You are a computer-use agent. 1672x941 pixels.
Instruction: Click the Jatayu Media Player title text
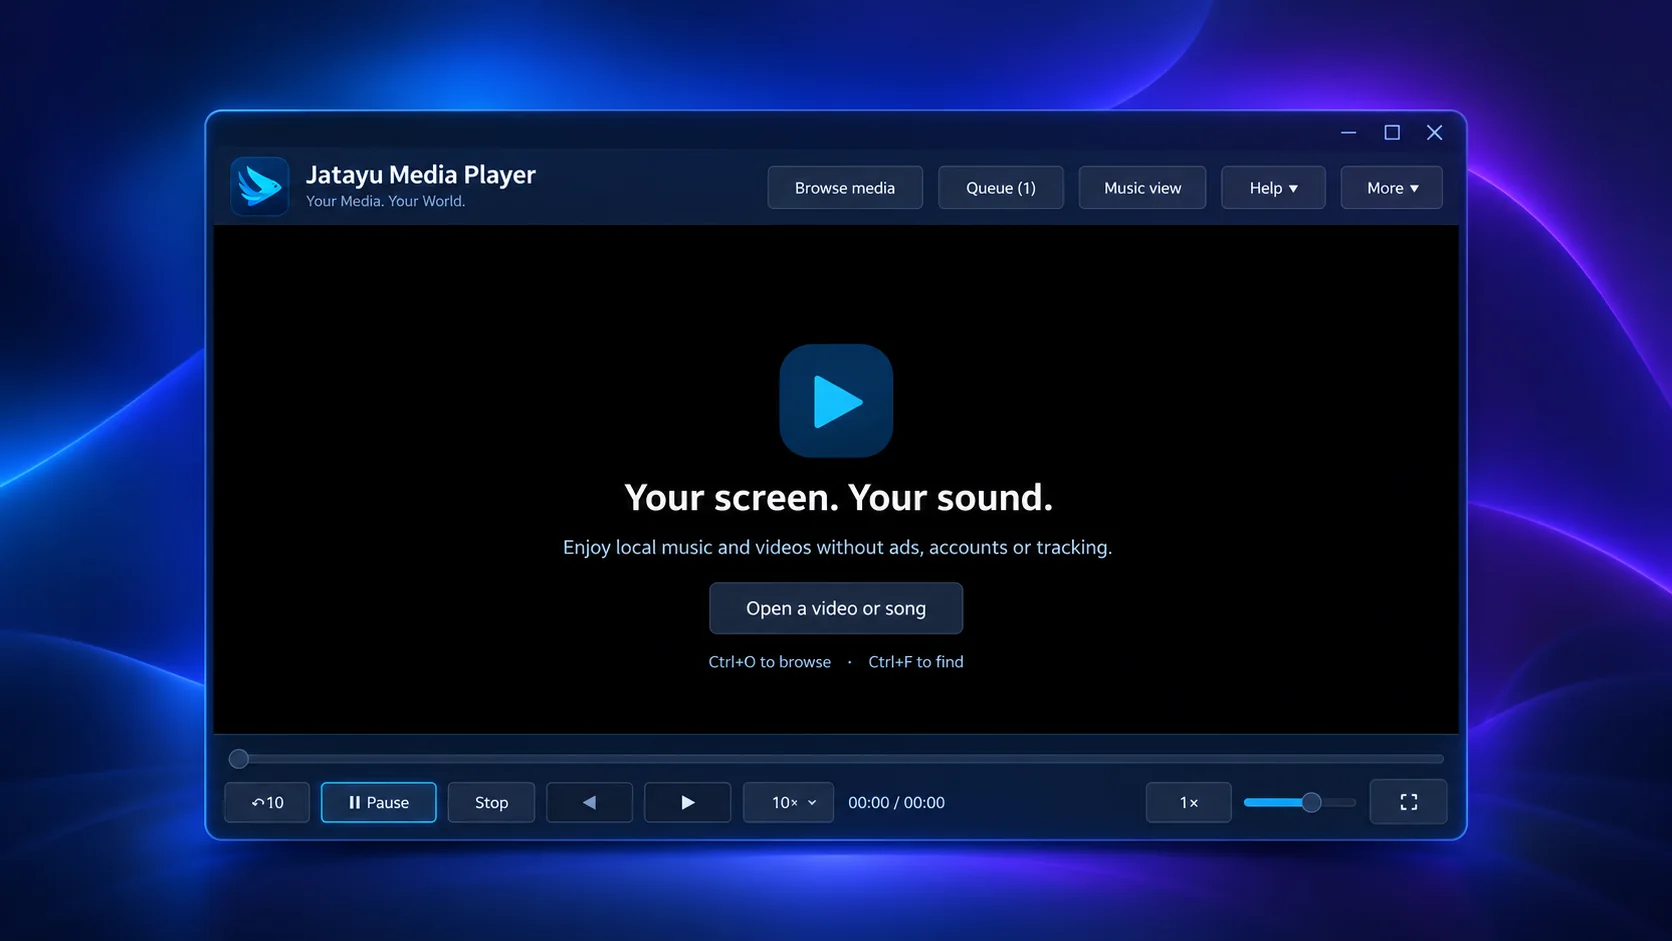click(x=420, y=175)
